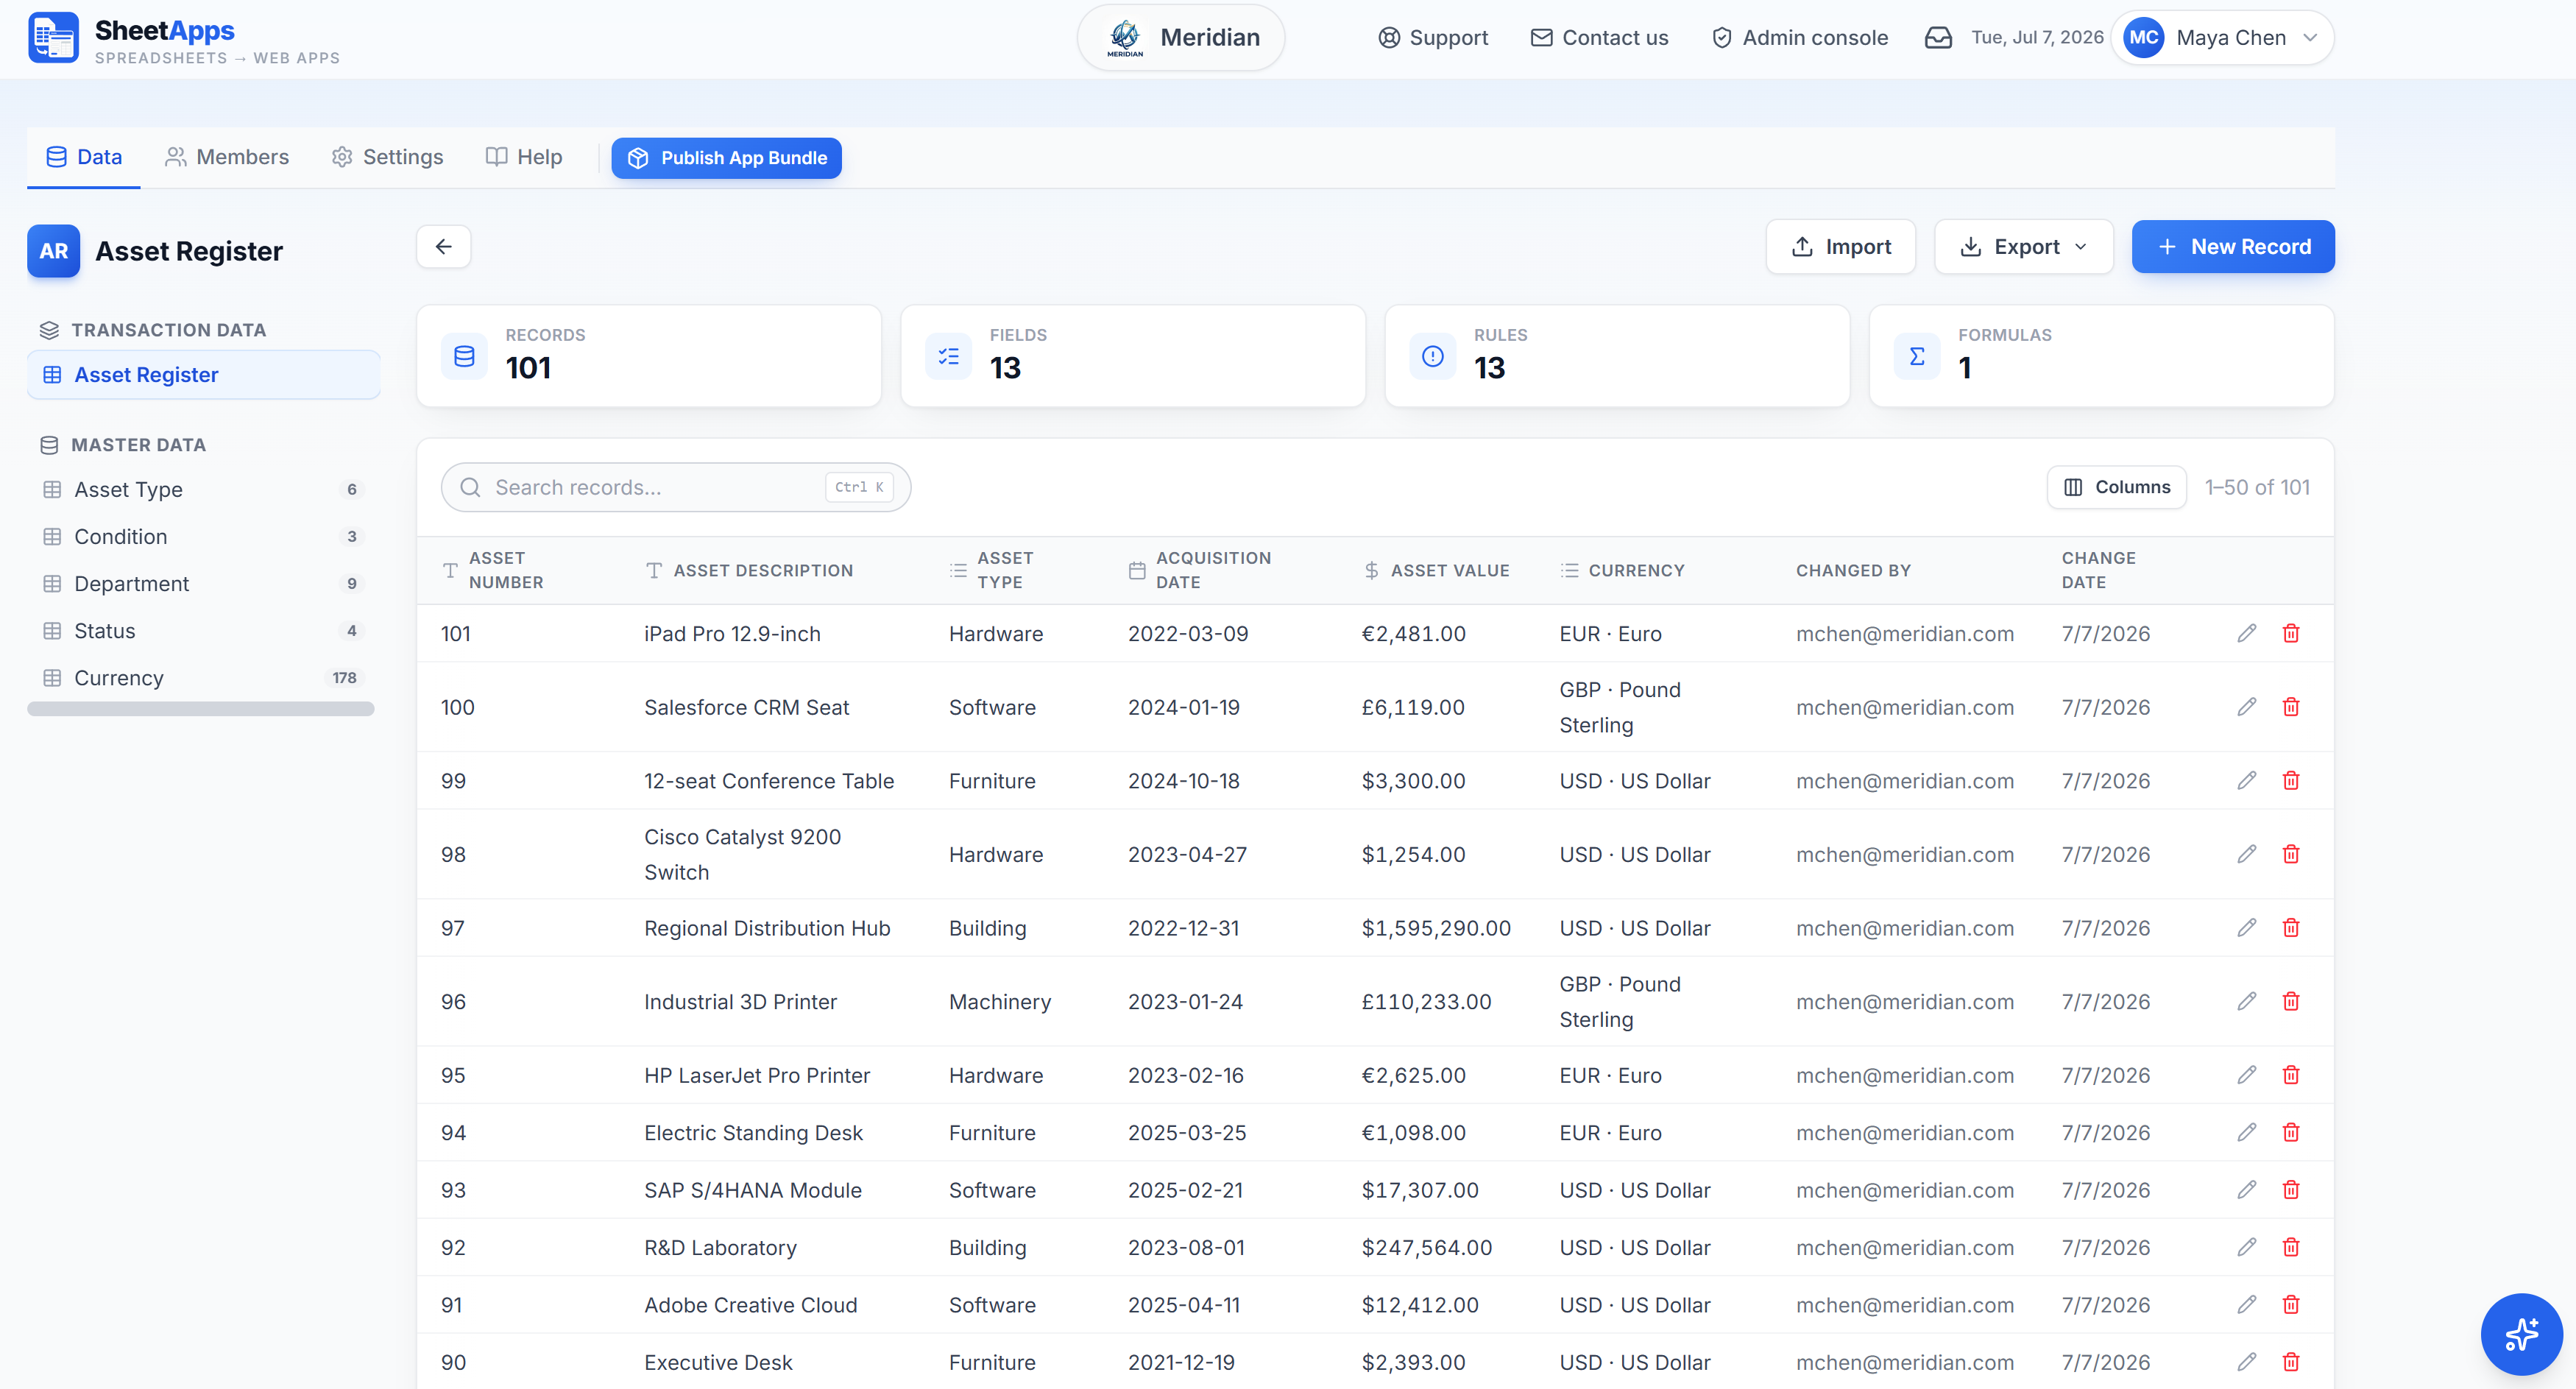Viewport: 2576px width, 1389px height.
Task: Click the Meridian workspace badge
Action: point(1181,38)
